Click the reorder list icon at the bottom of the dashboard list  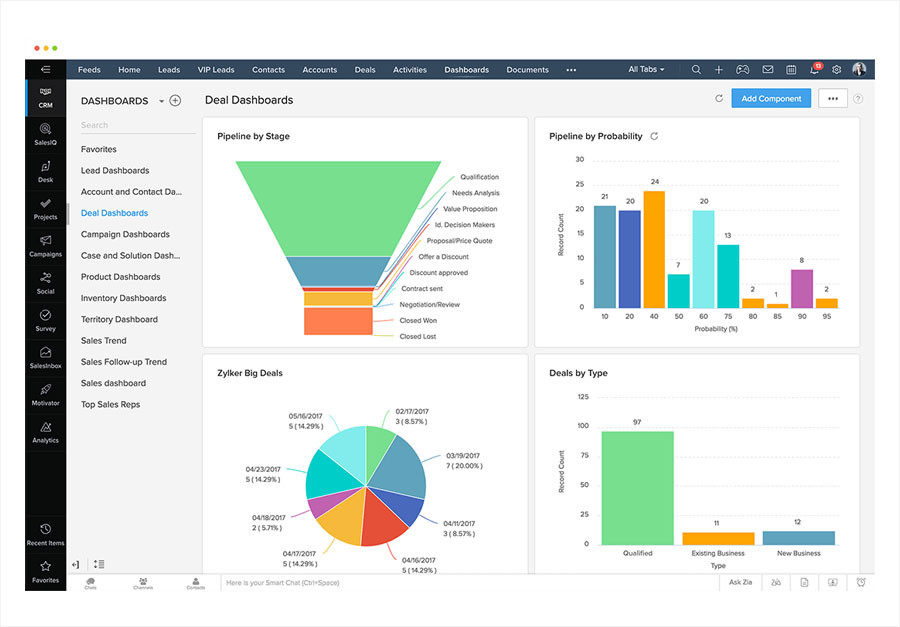99,564
